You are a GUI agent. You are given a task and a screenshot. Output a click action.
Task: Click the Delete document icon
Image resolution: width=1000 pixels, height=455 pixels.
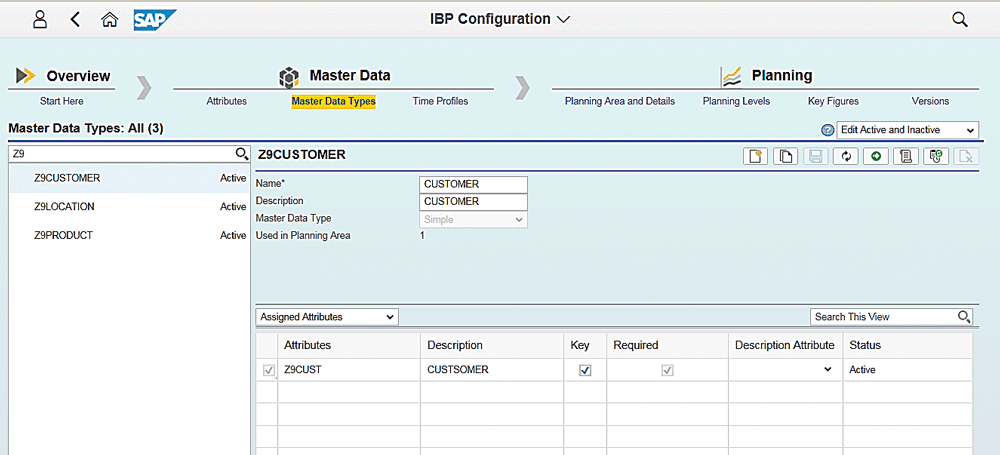pyautogui.click(x=966, y=156)
